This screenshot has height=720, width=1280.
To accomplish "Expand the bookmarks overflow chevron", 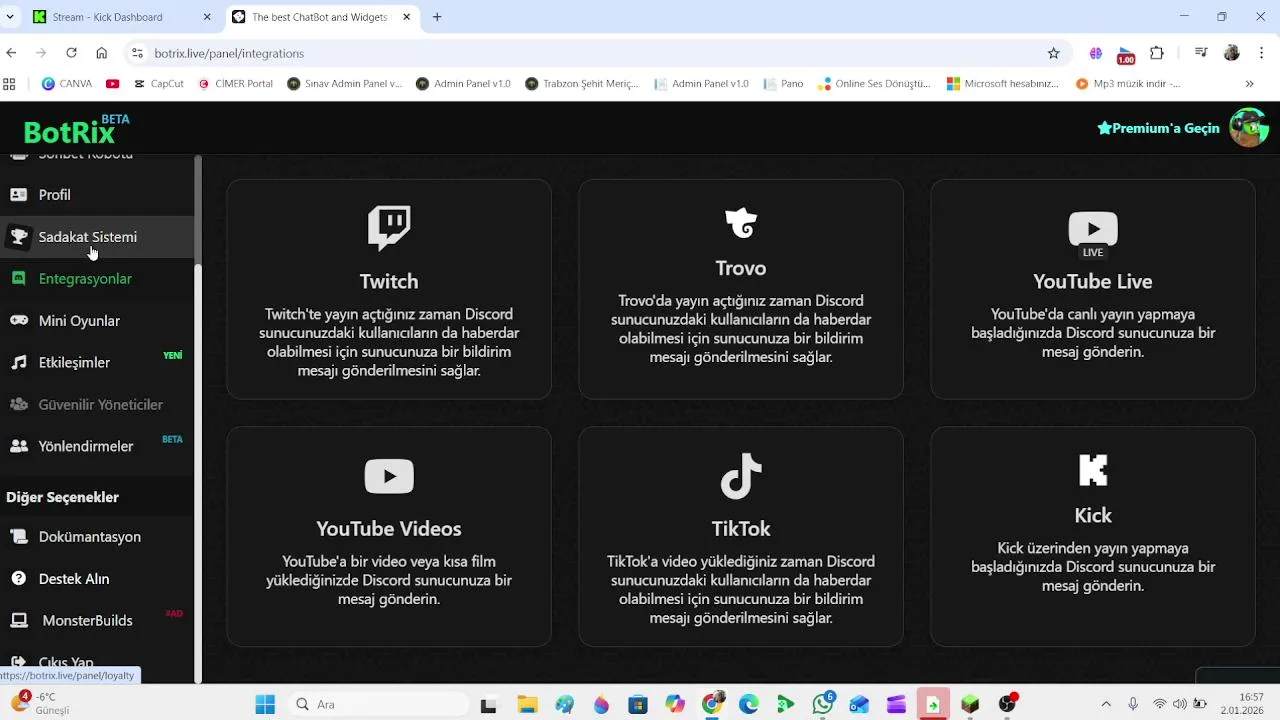I will tap(1249, 84).
